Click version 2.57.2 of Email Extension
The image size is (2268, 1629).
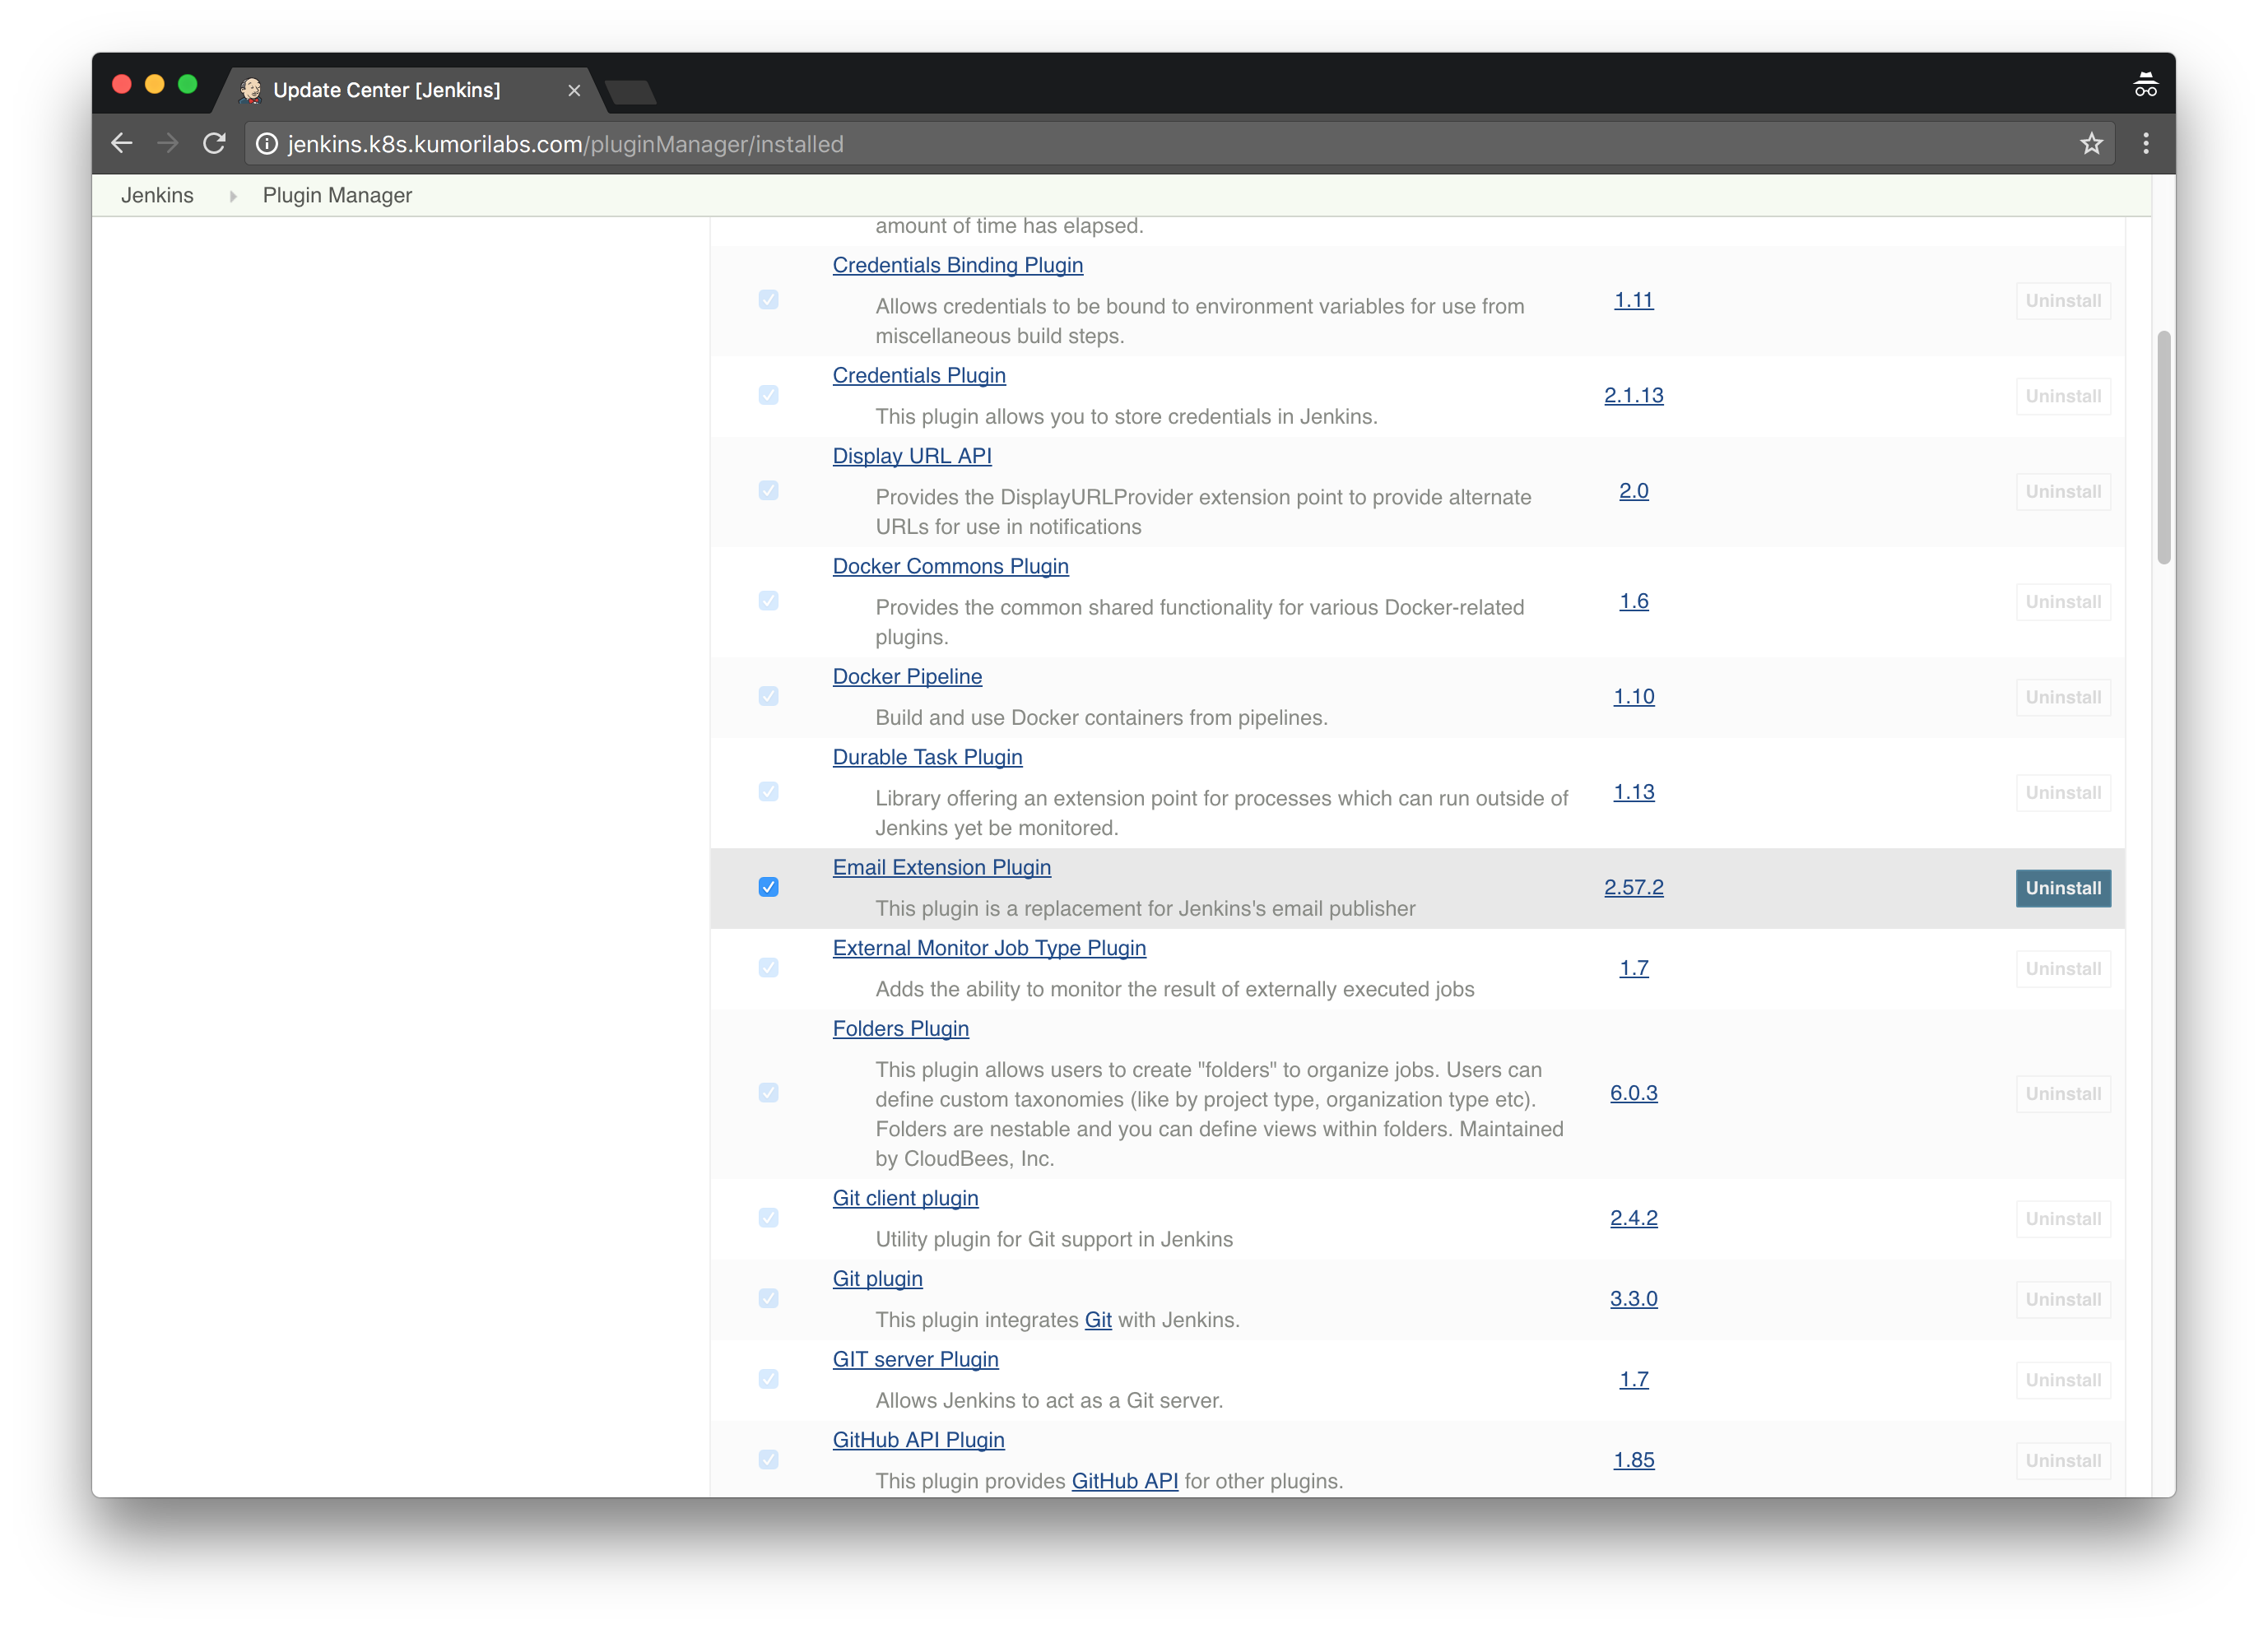point(1633,887)
